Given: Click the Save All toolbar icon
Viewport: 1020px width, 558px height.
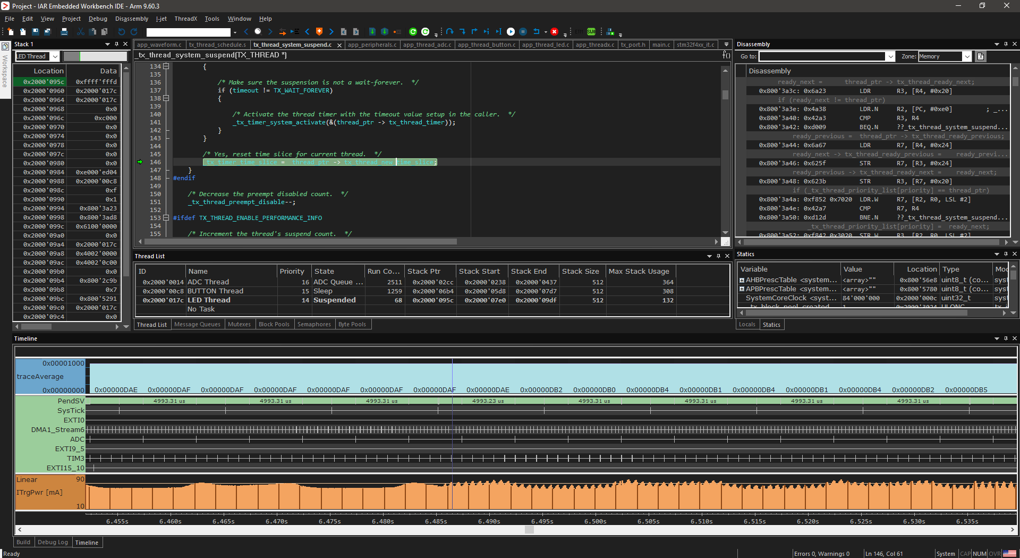Looking at the screenshot, I should [47, 31].
